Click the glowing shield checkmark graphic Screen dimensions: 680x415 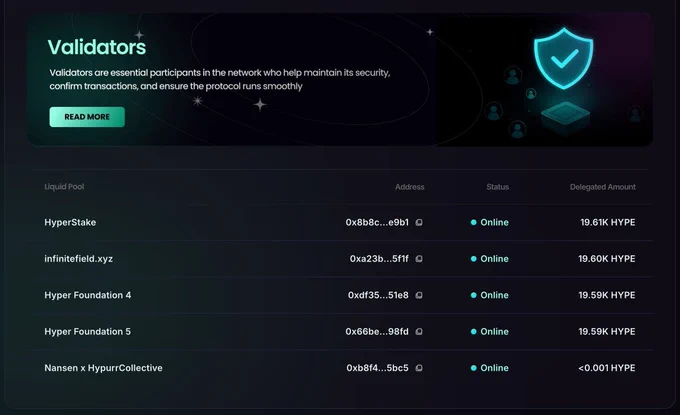(x=563, y=59)
